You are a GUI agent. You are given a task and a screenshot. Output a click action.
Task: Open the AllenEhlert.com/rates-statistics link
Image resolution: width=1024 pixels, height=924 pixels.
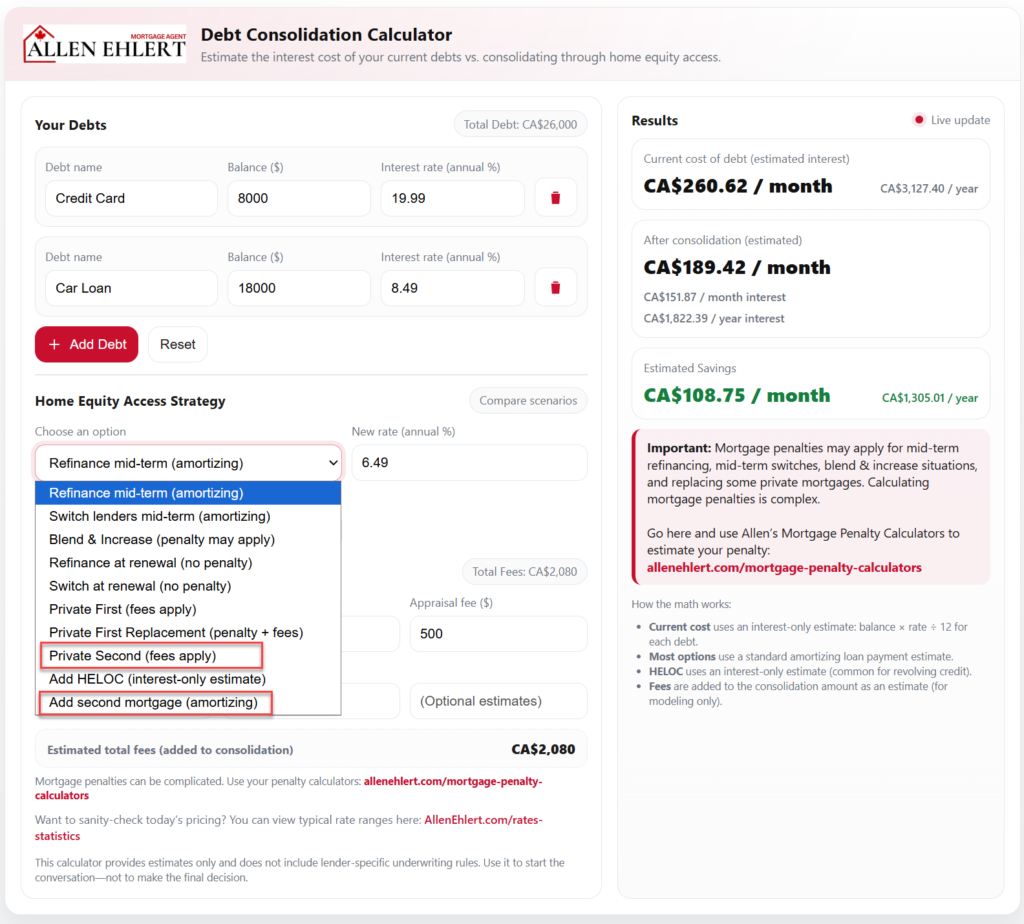(x=483, y=821)
